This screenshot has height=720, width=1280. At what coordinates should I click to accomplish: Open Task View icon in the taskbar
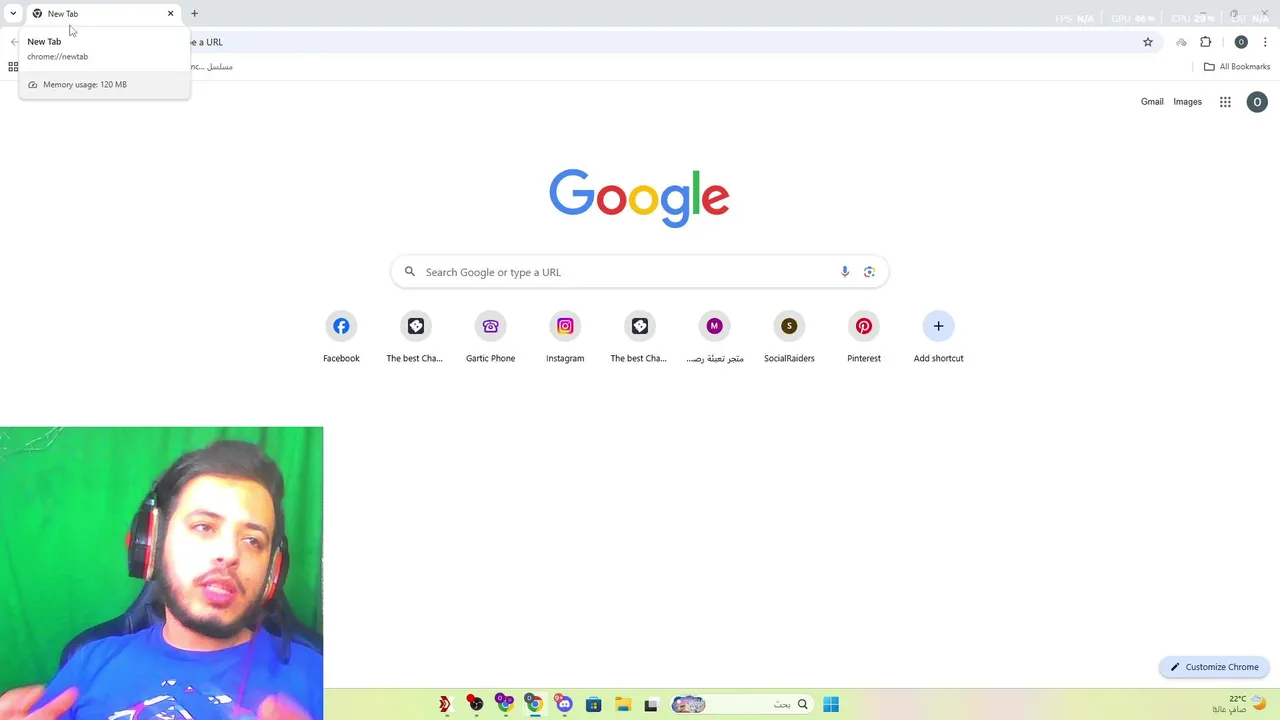pyautogui.click(x=651, y=705)
